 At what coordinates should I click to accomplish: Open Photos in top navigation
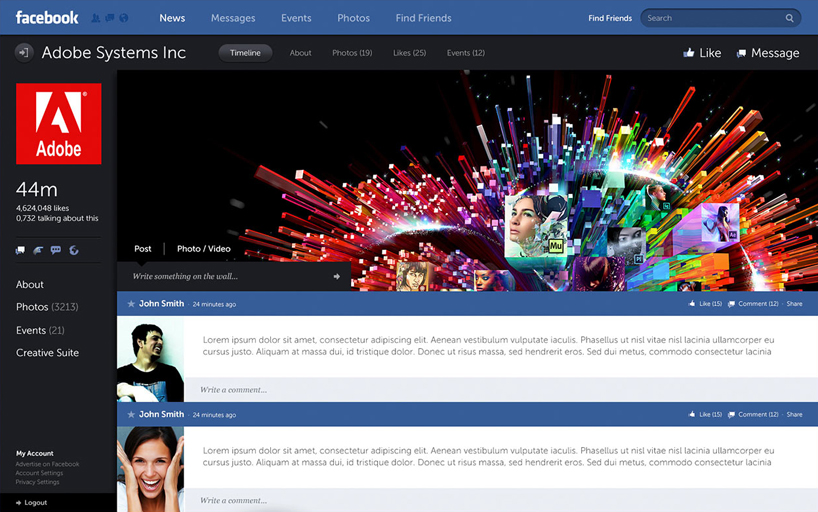tap(354, 18)
